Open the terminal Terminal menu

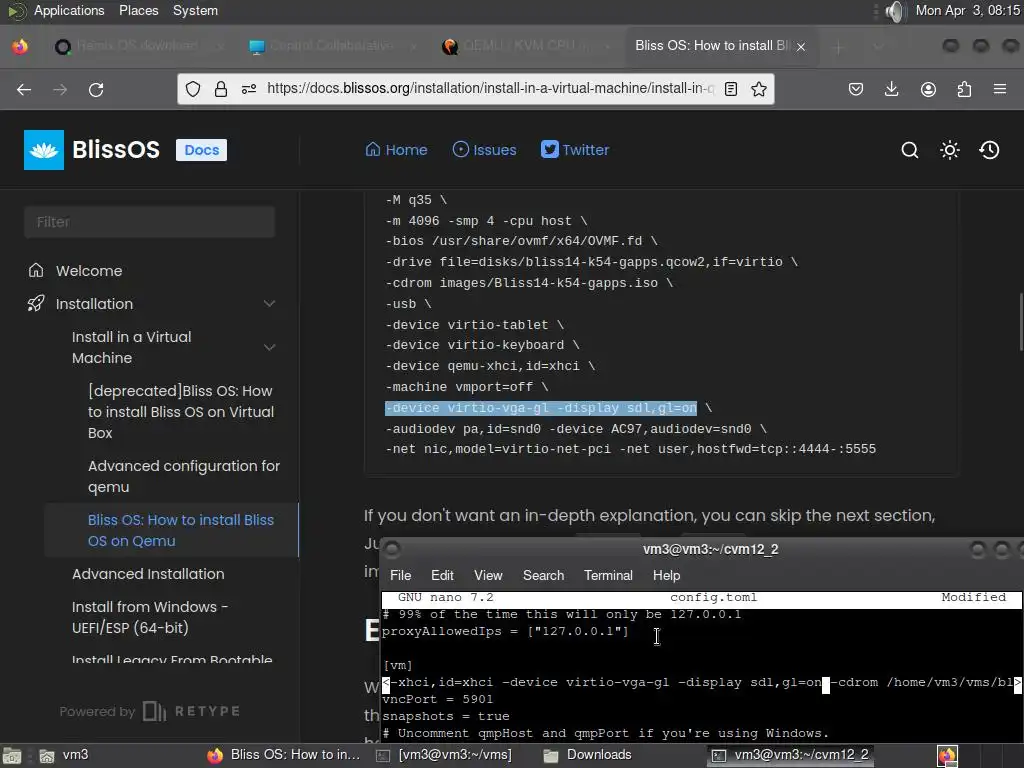pyautogui.click(x=608, y=575)
